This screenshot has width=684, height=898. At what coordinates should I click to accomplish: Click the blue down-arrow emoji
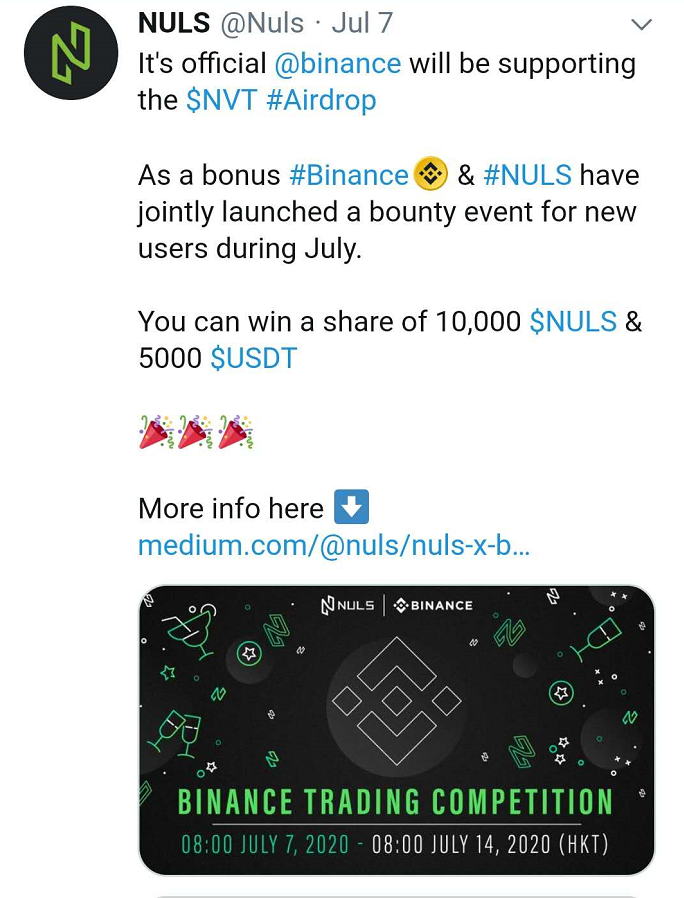click(351, 507)
